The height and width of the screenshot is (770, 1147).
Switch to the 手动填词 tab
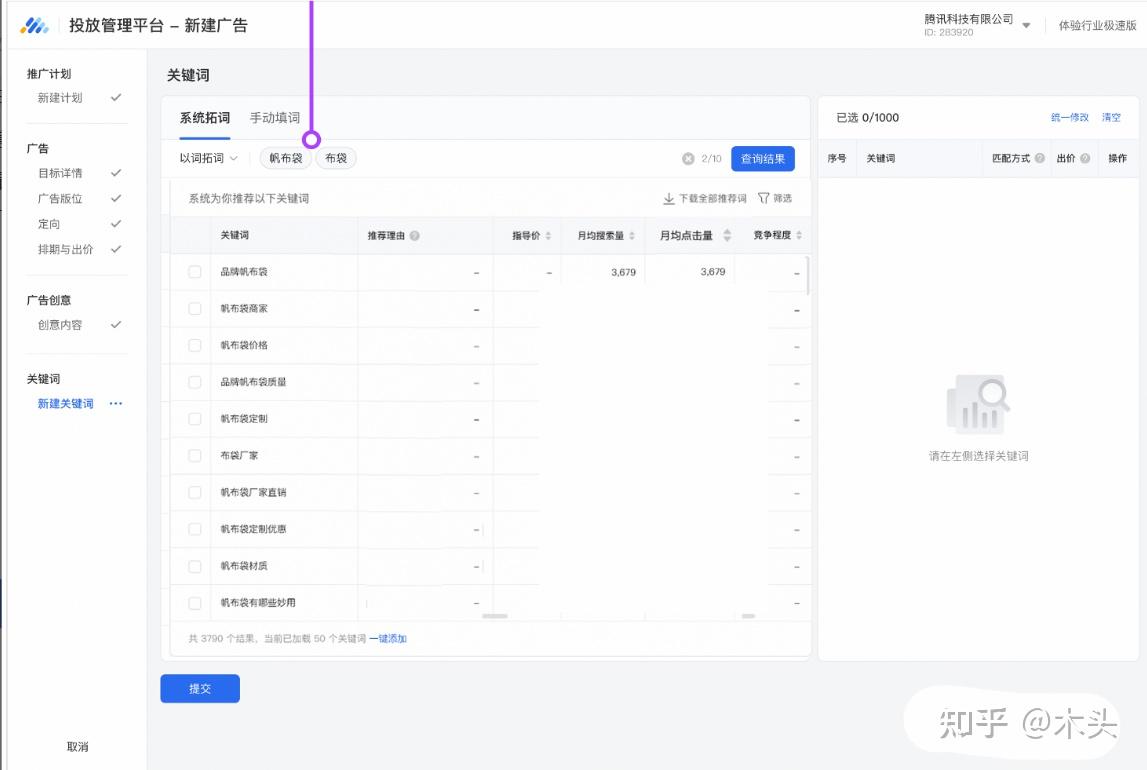pos(275,118)
